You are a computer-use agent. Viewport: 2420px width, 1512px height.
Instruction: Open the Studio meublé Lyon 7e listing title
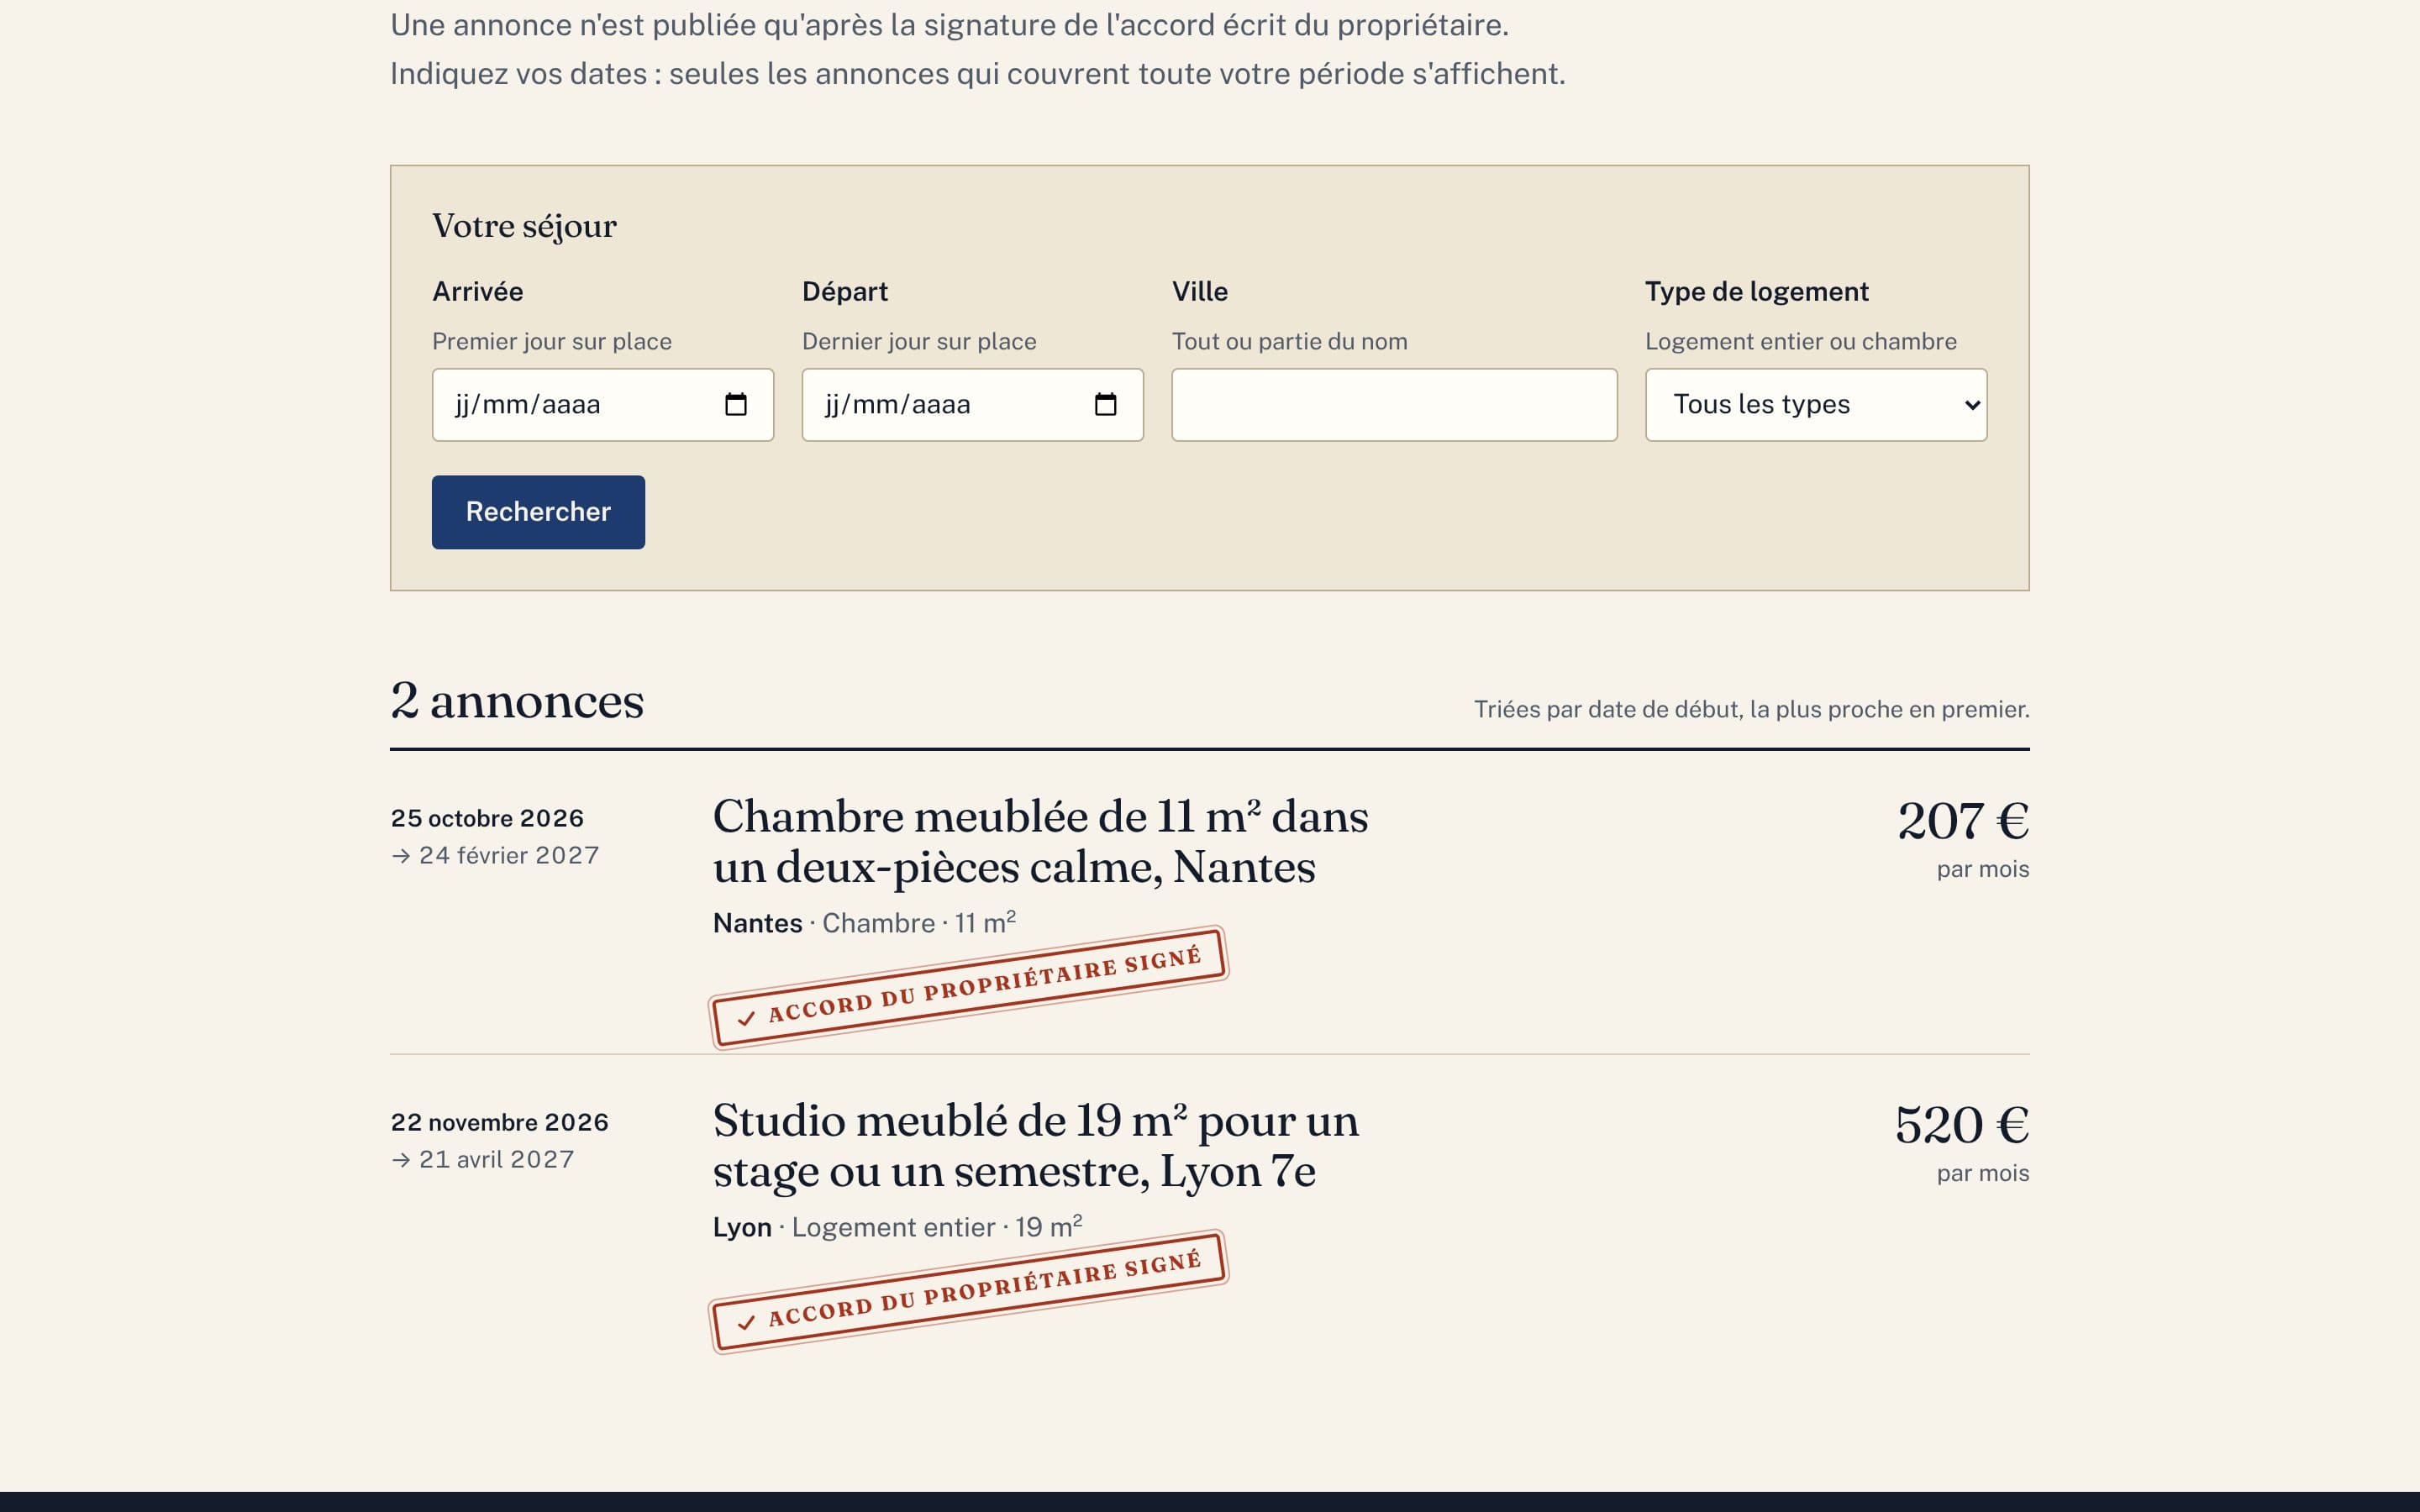pyautogui.click(x=1036, y=1145)
